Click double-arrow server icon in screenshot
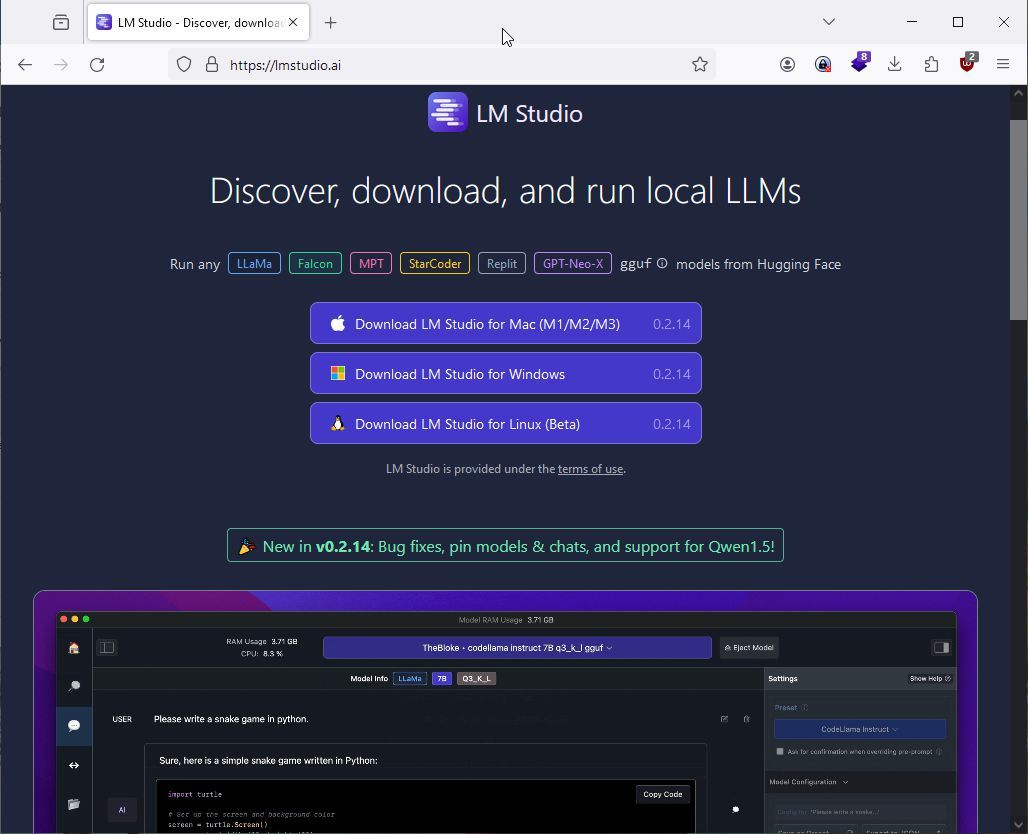 click(x=74, y=765)
